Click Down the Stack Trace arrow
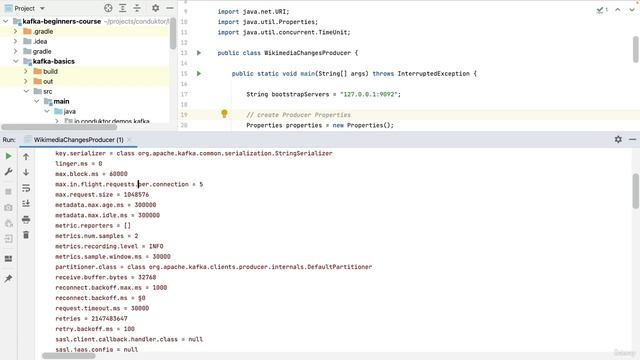This screenshot has height=360, width=640. [x=26, y=172]
